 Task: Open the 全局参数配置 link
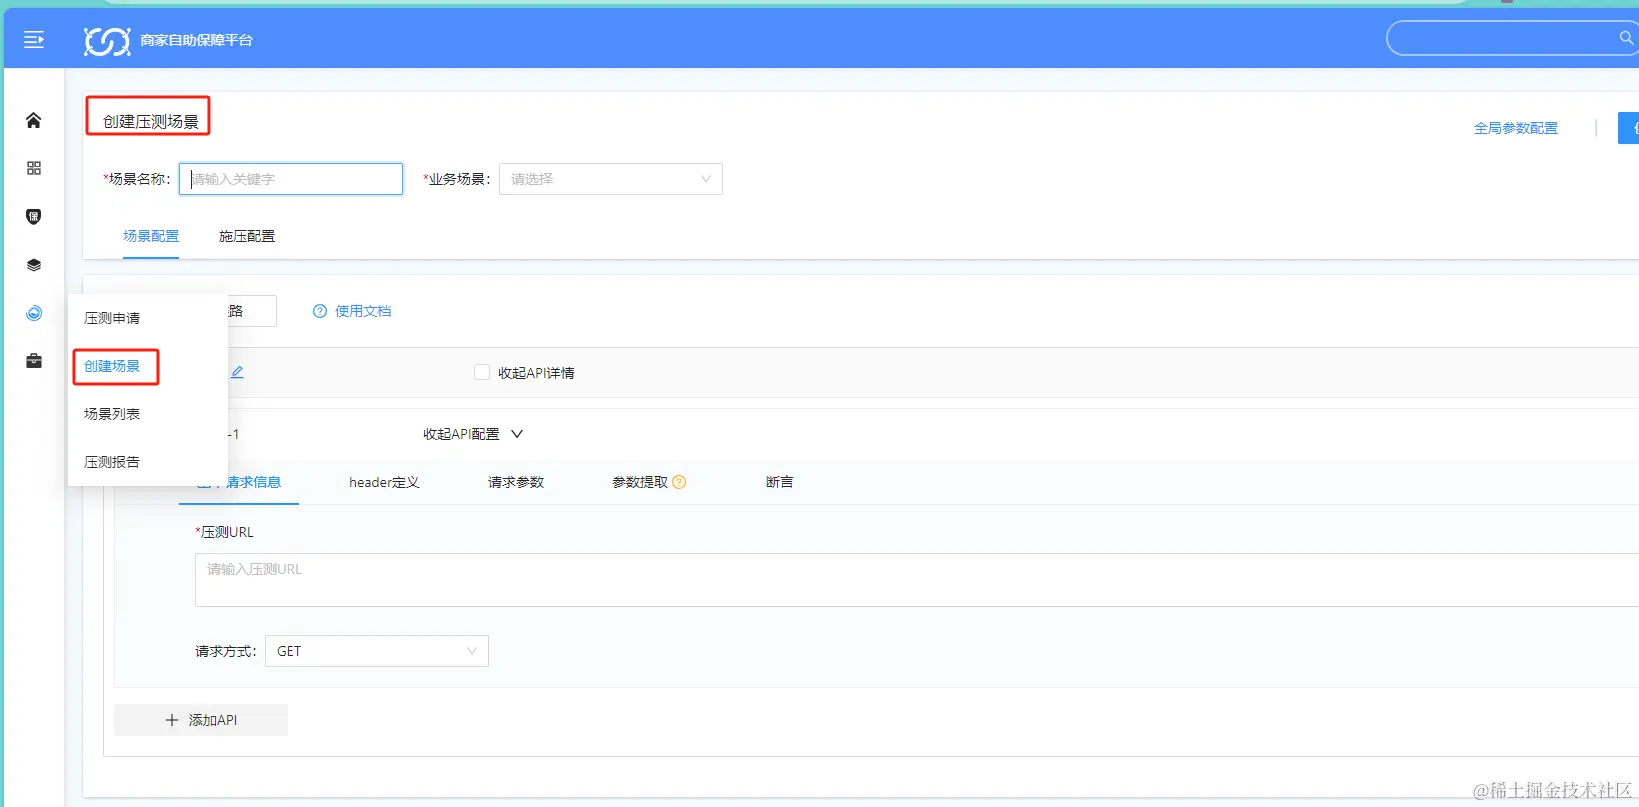point(1516,128)
